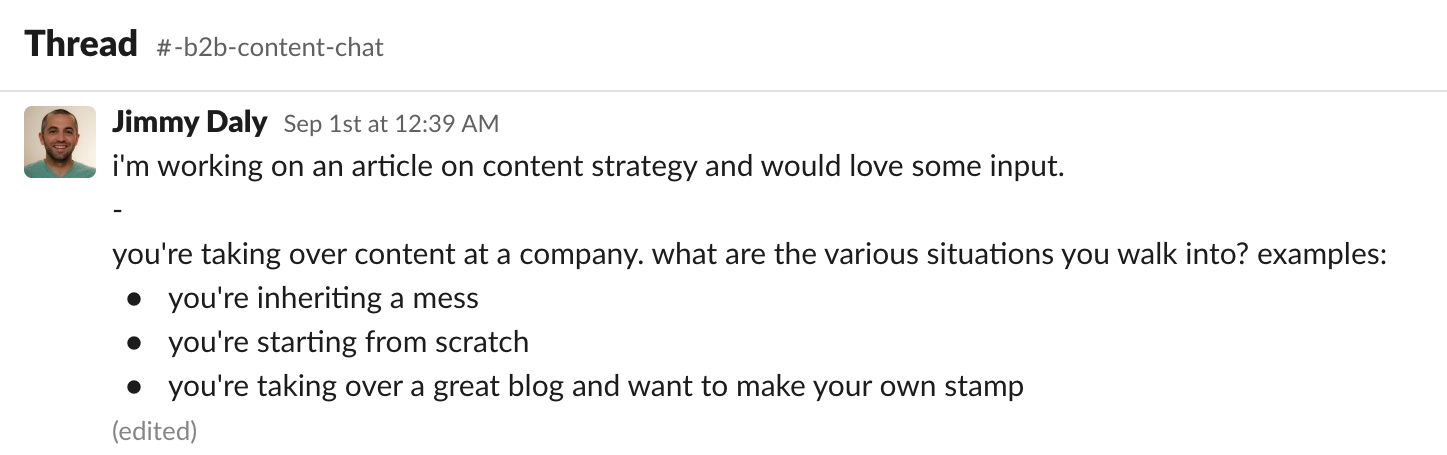Click the (edited) label under the message
1447x455 pixels.
tap(154, 431)
